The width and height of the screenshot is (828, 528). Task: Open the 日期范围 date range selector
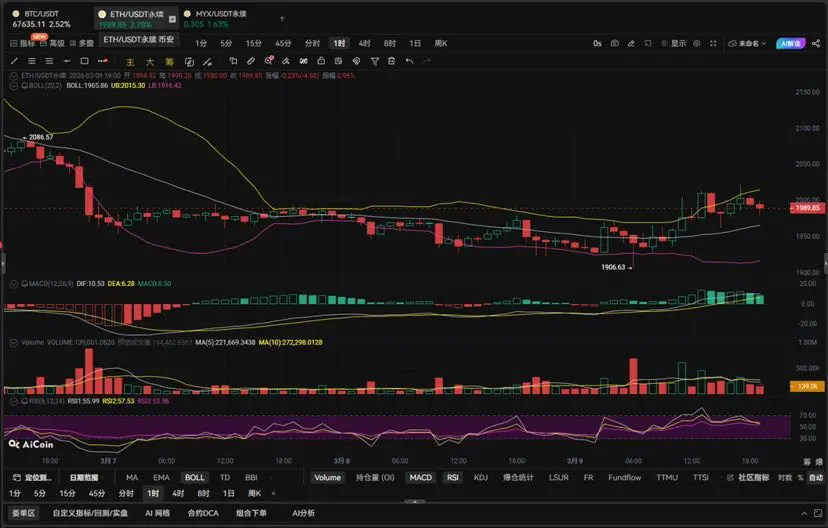click(84, 477)
